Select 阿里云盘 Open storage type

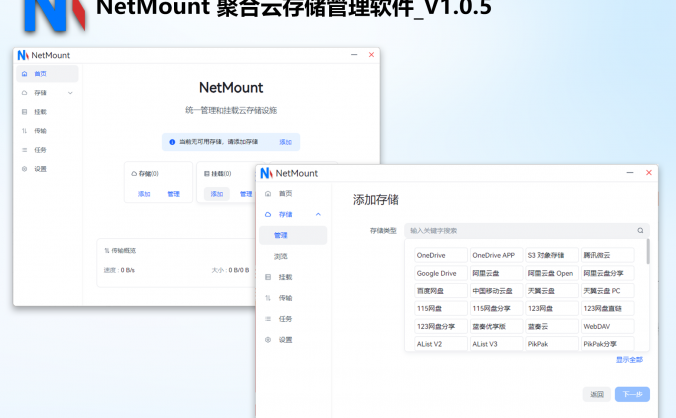[552, 273]
